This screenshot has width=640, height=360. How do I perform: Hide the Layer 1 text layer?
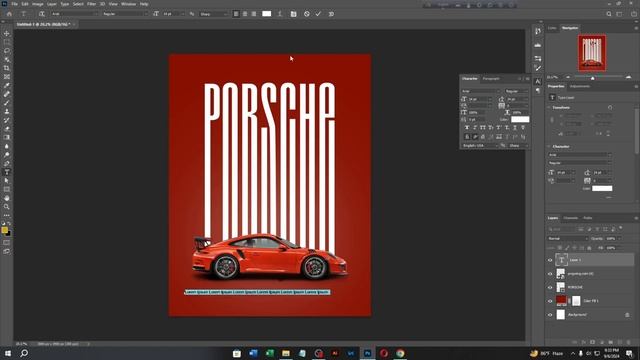(550, 260)
